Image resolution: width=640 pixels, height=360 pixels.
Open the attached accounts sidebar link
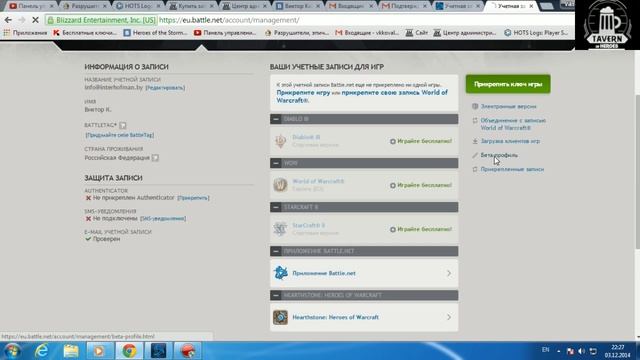[512, 169]
